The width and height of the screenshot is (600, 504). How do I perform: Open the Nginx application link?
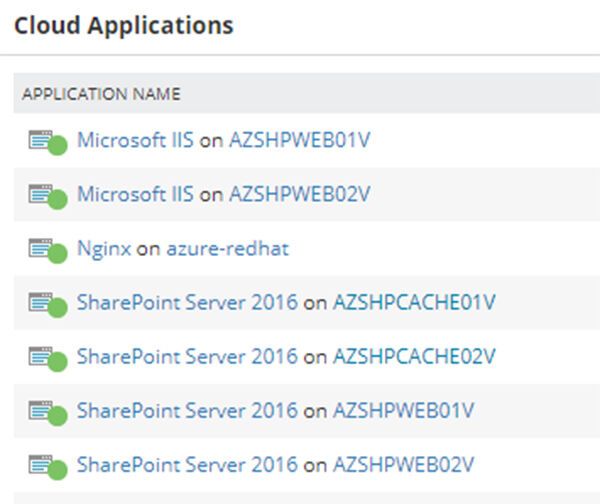click(104, 249)
